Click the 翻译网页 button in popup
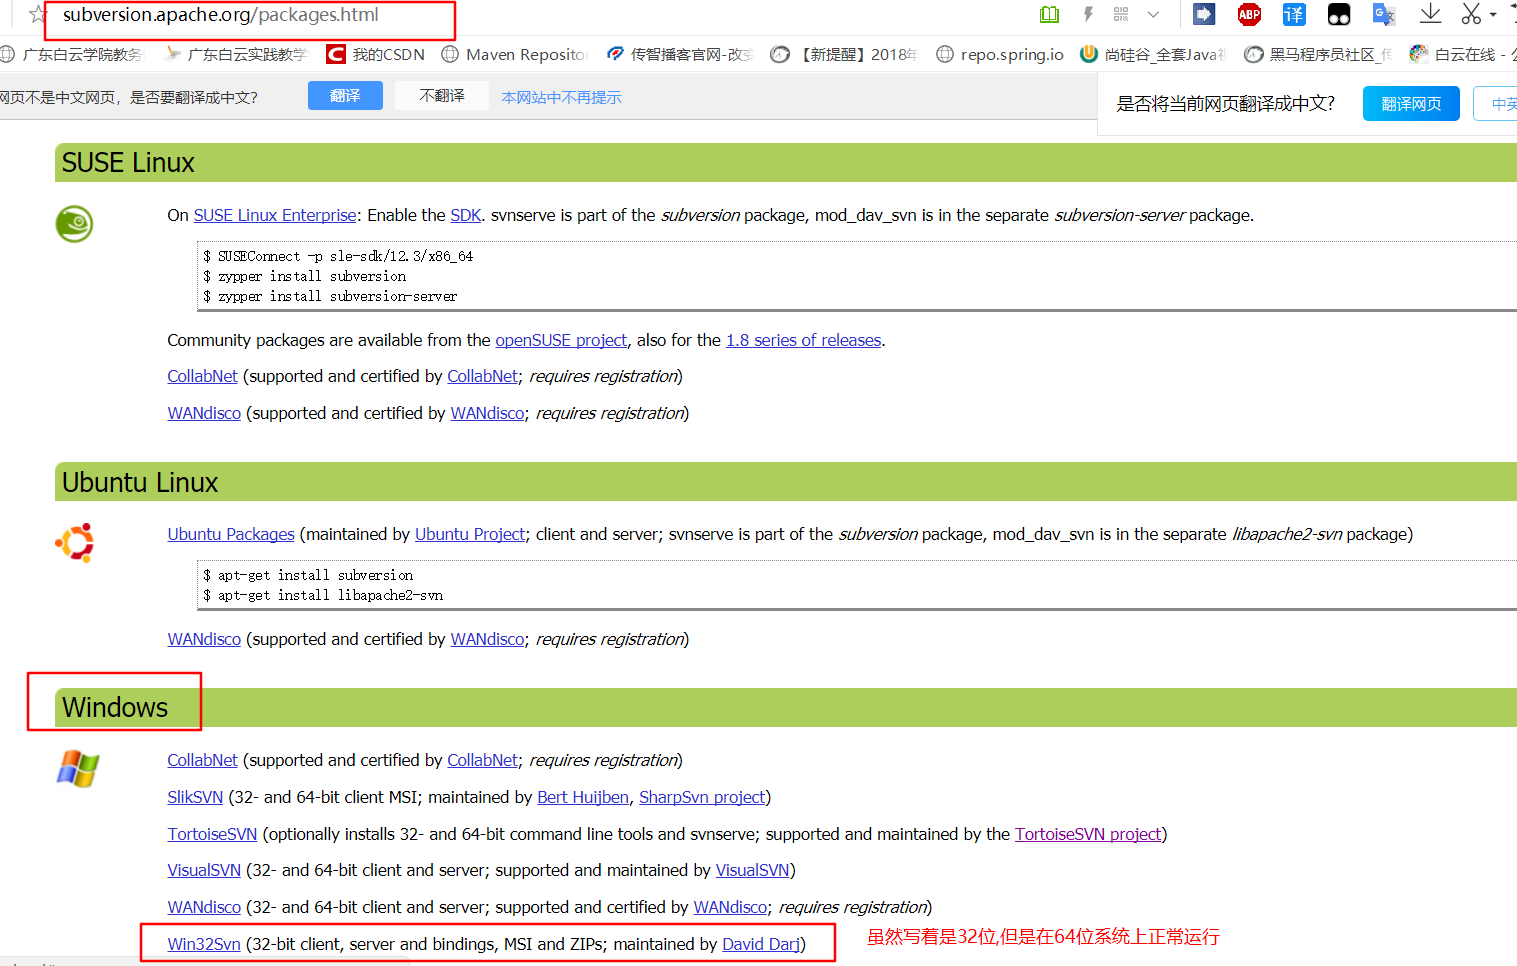 [1411, 104]
